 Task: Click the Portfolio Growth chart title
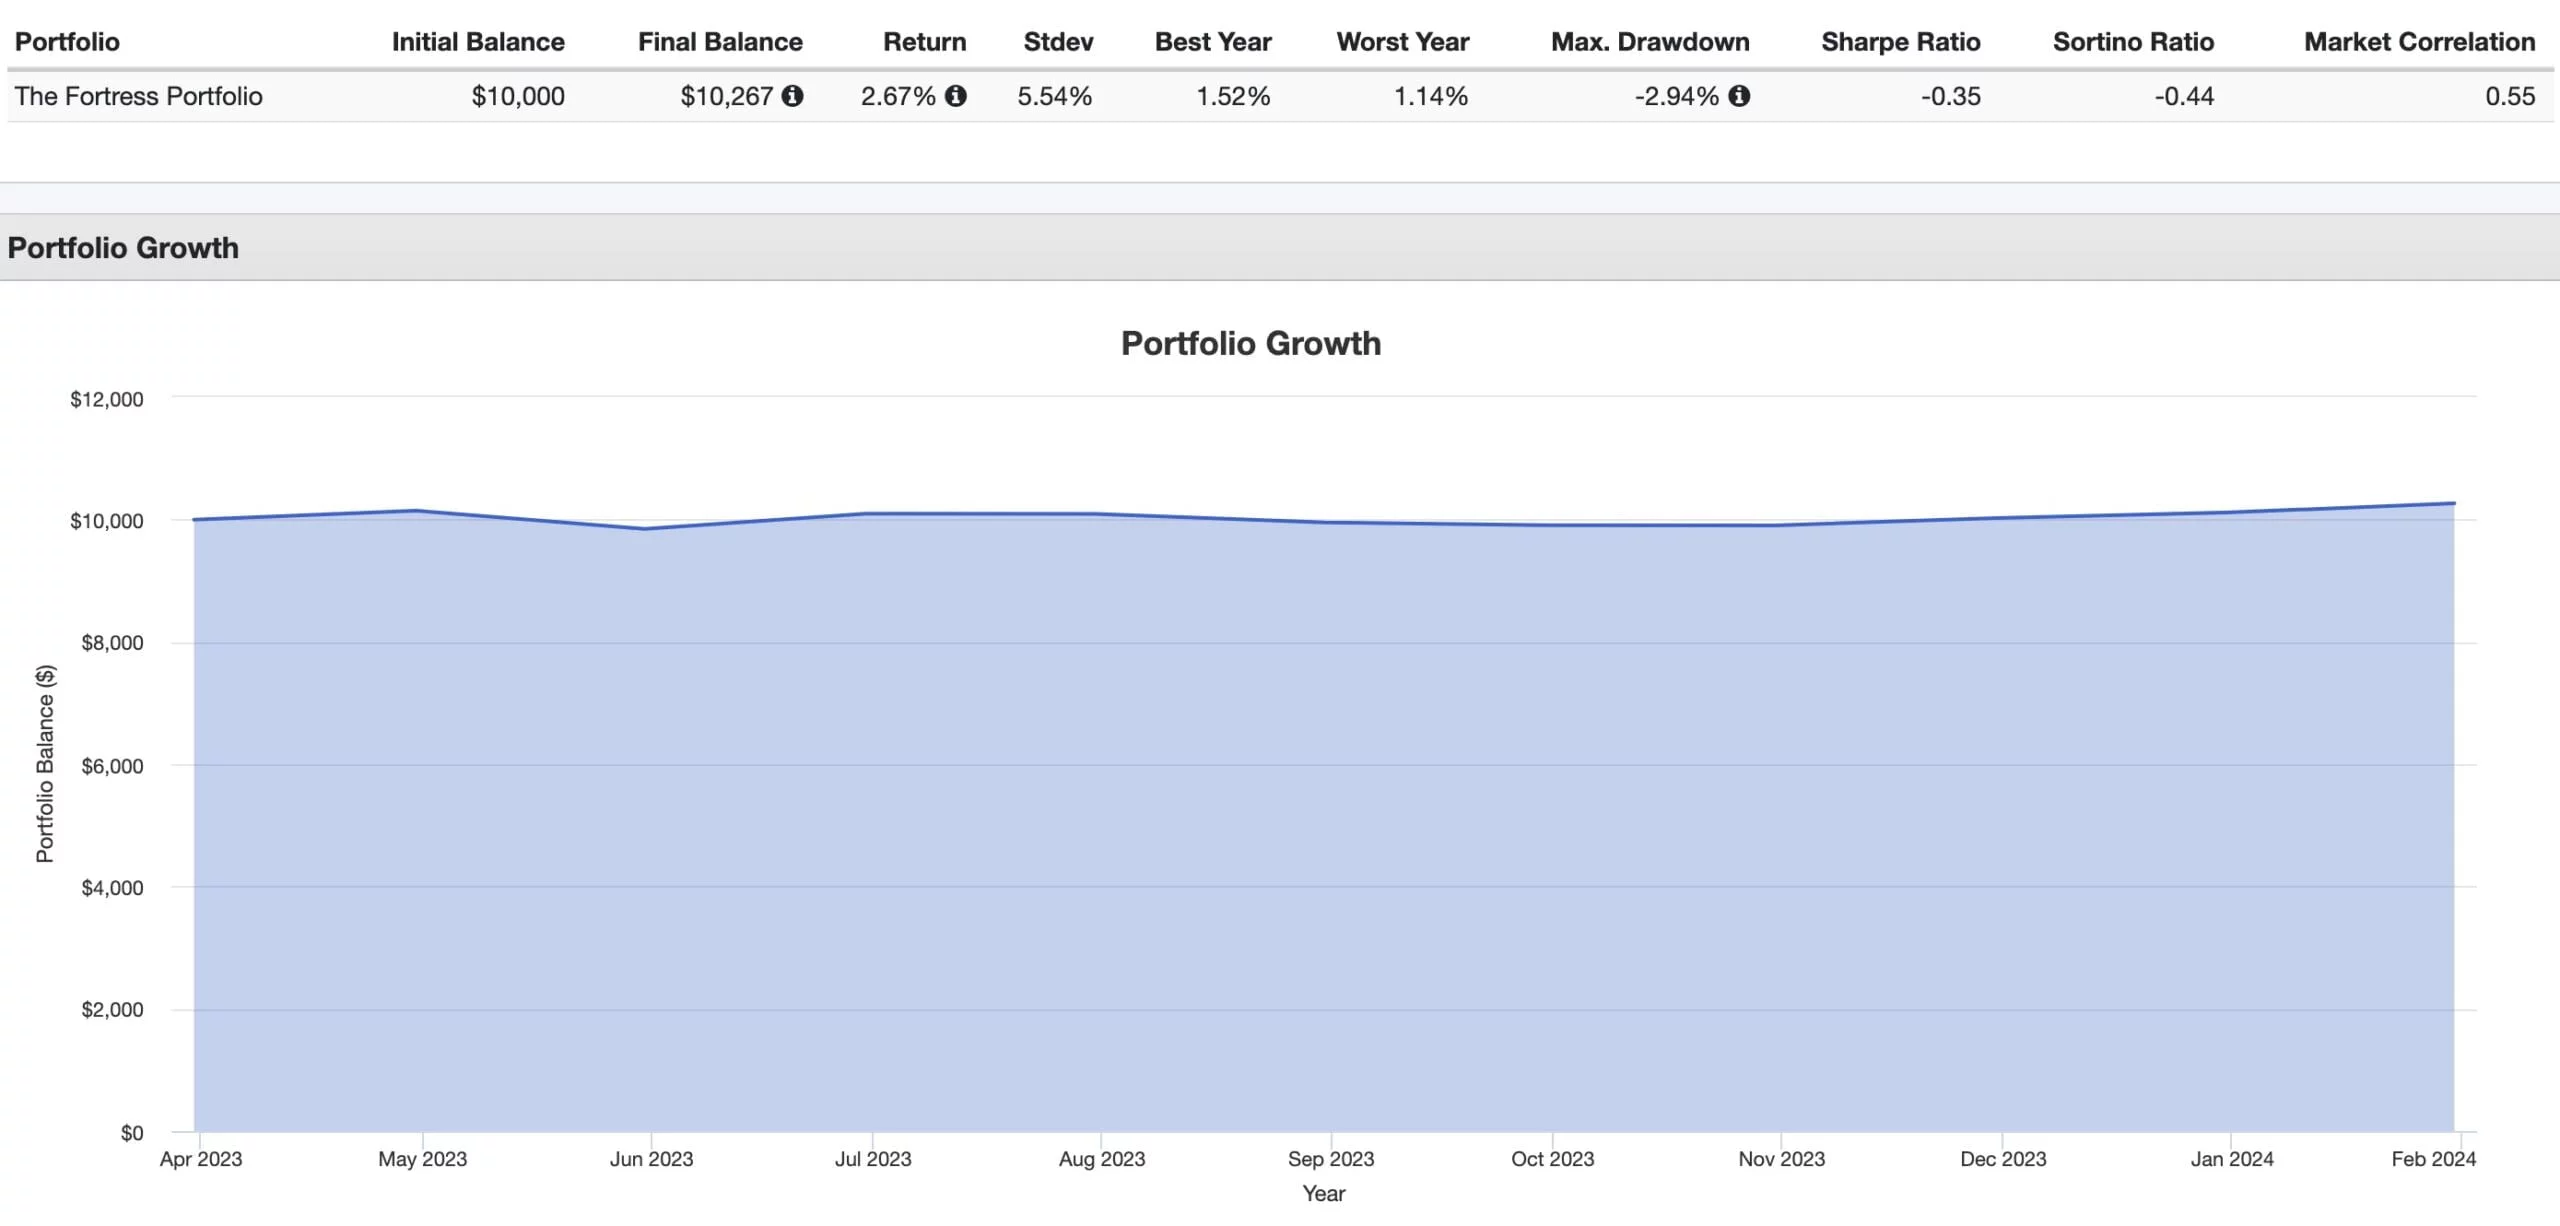coord(1251,343)
